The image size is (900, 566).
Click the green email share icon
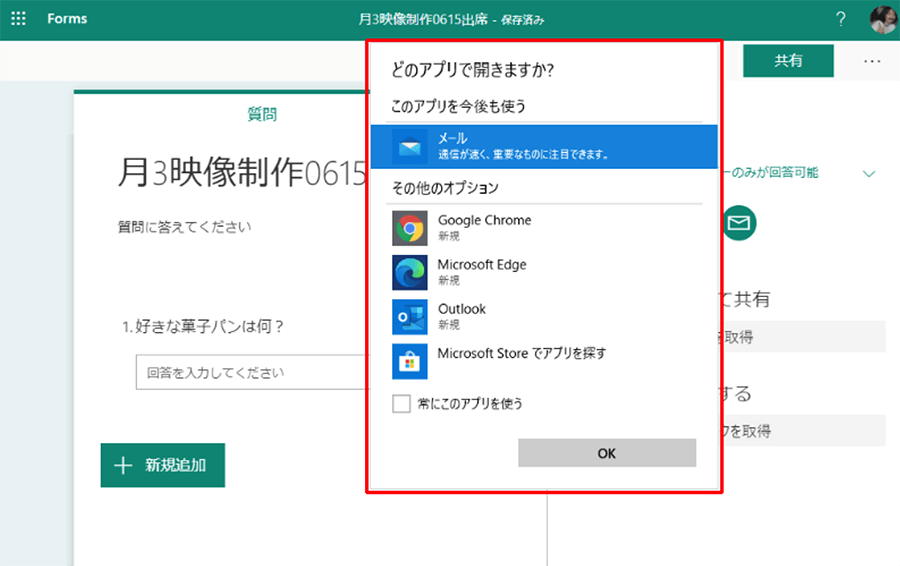[739, 223]
